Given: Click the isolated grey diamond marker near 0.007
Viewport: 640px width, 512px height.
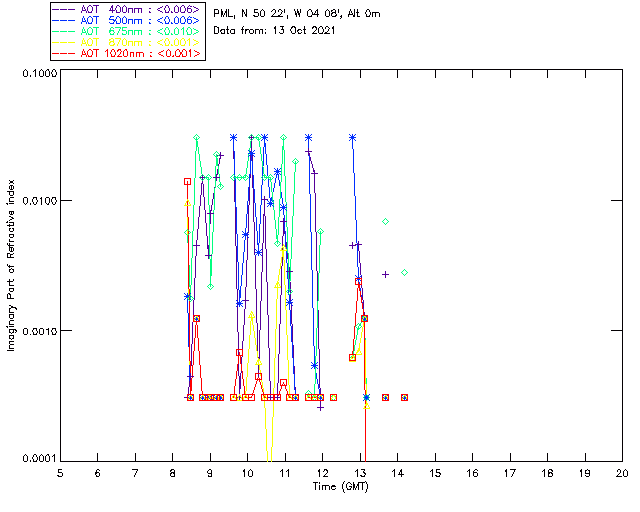Looking at the screenshot, I should coord(386,221).
